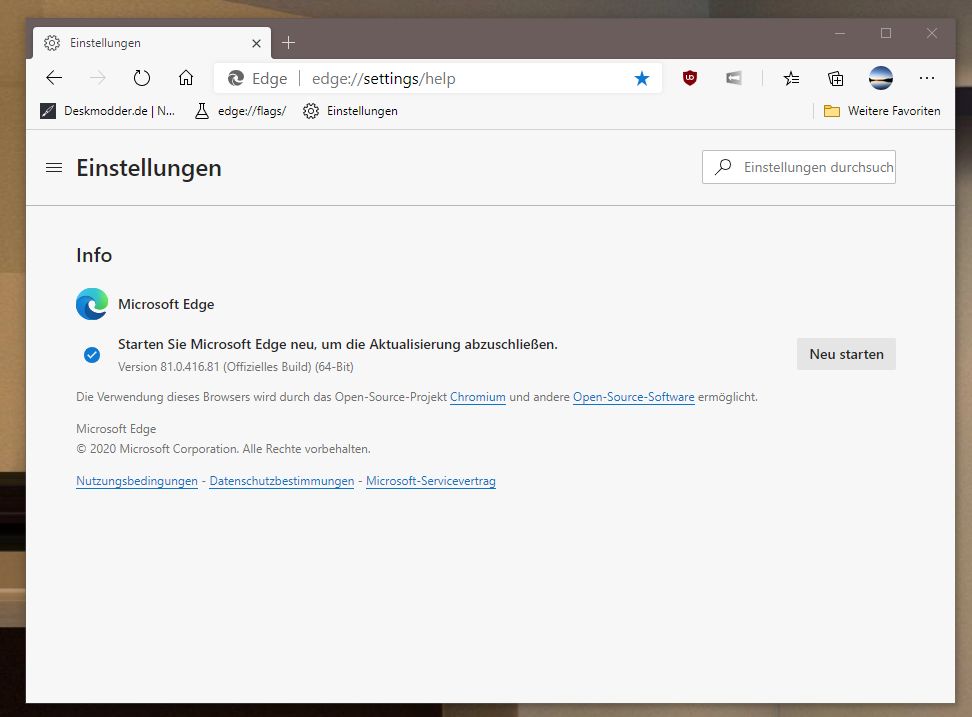Screen dimensions: 972x717
Task: Open the edge://flags/ bookmark
Action: [241, 111]
